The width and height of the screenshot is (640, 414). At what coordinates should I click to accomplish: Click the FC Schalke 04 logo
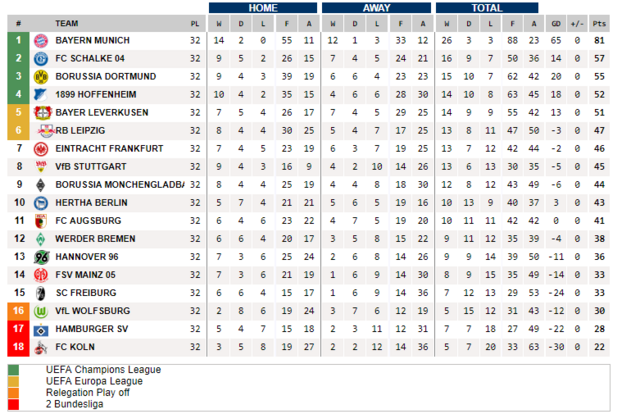coord(41,58)
